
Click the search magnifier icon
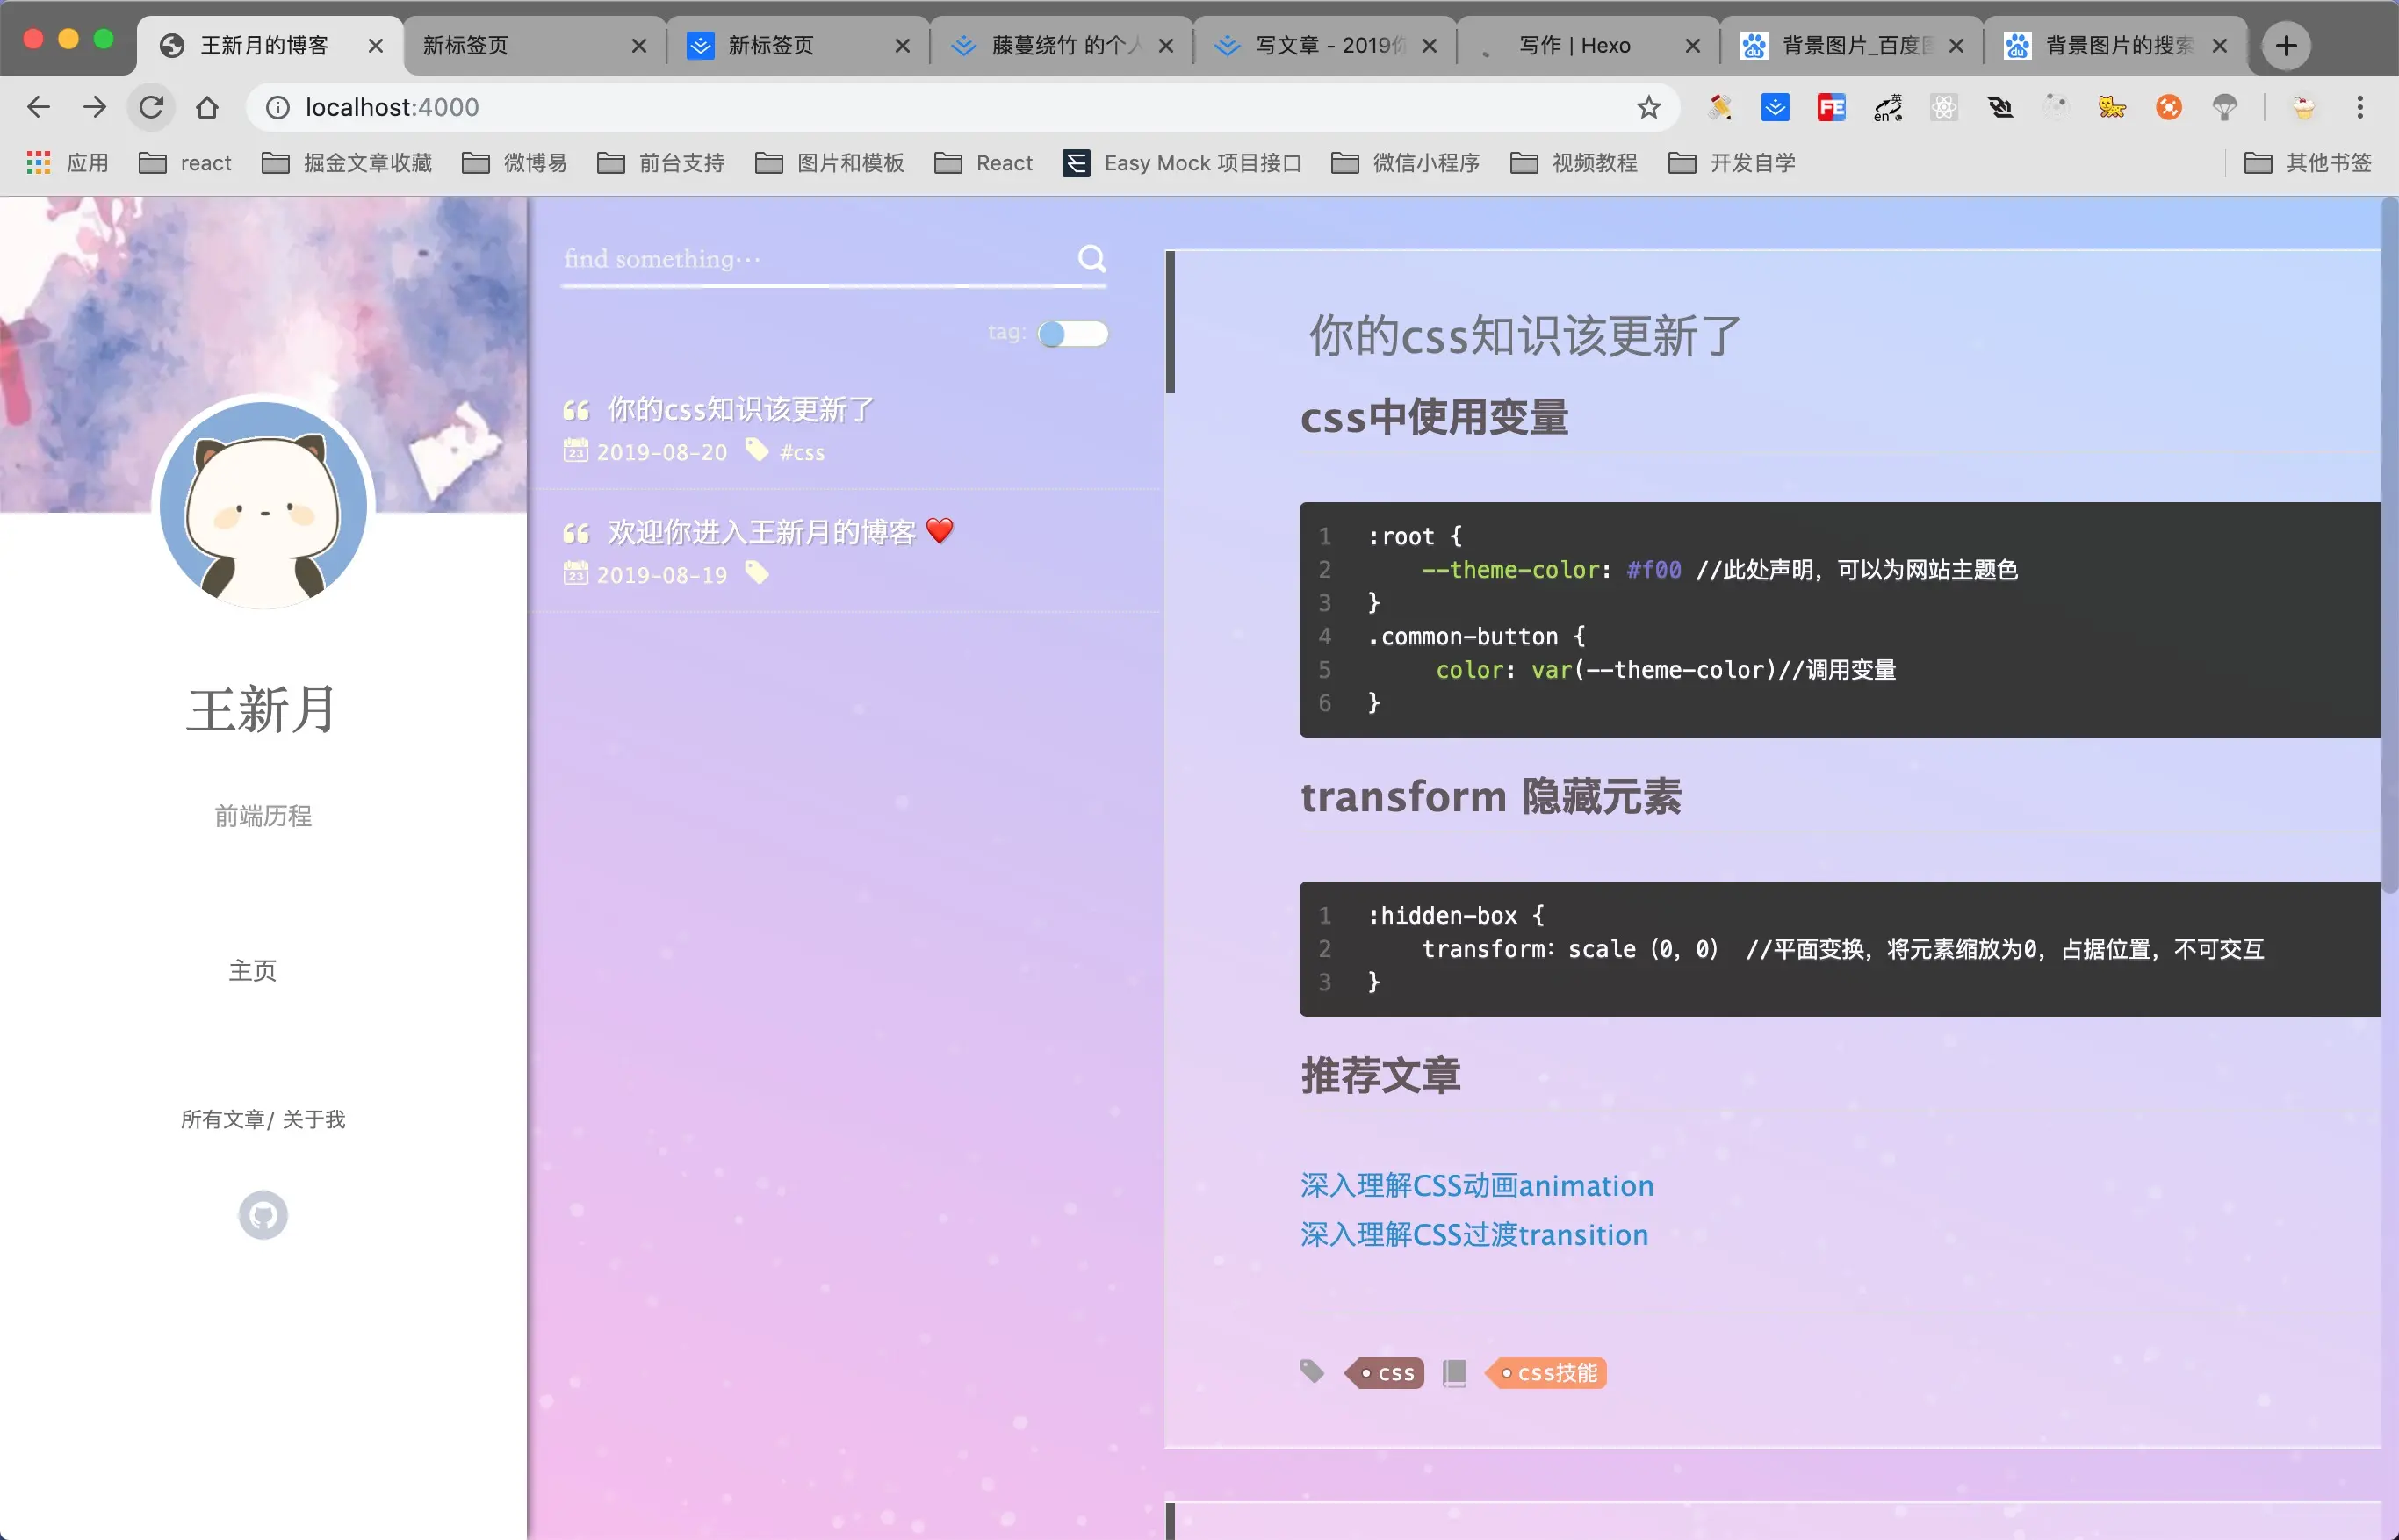pyautogui.click(x=1091, y=259)
